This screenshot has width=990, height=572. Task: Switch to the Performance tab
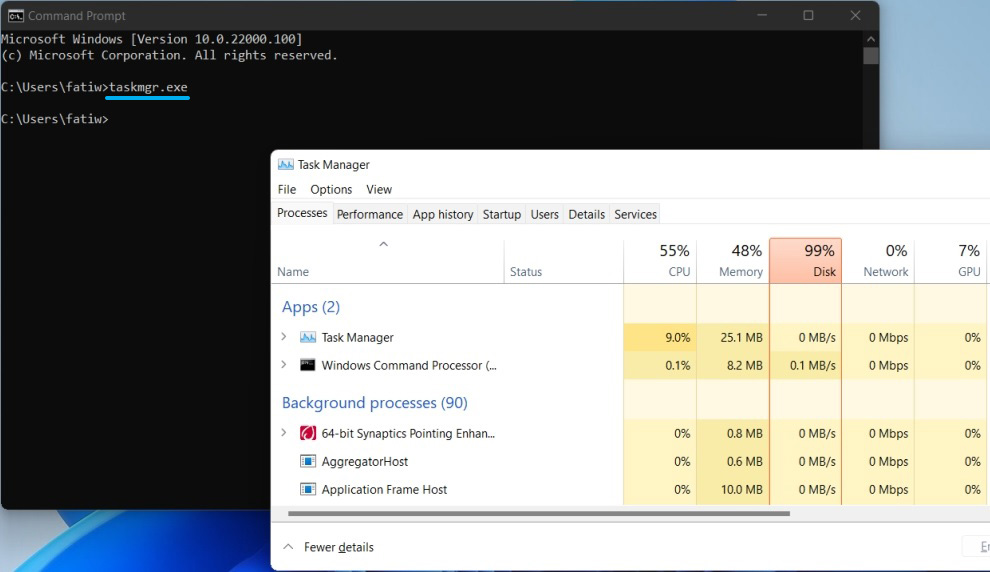pos(369,214)
